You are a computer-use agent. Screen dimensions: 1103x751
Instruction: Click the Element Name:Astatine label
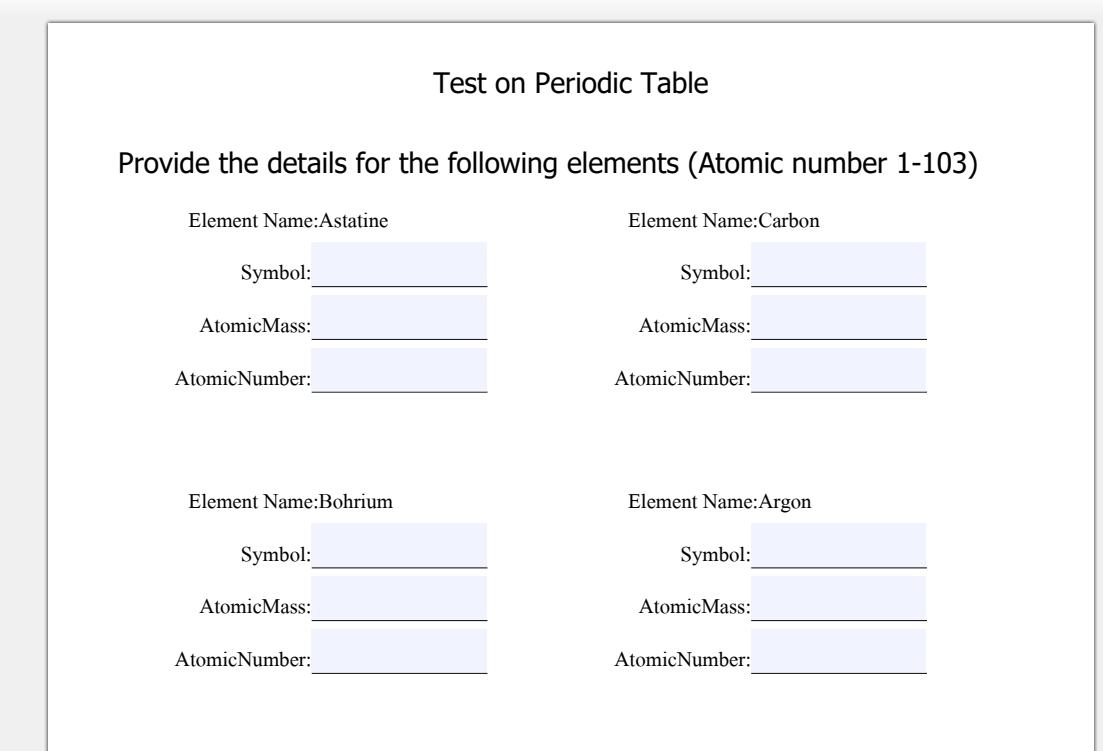pos(288,221)
